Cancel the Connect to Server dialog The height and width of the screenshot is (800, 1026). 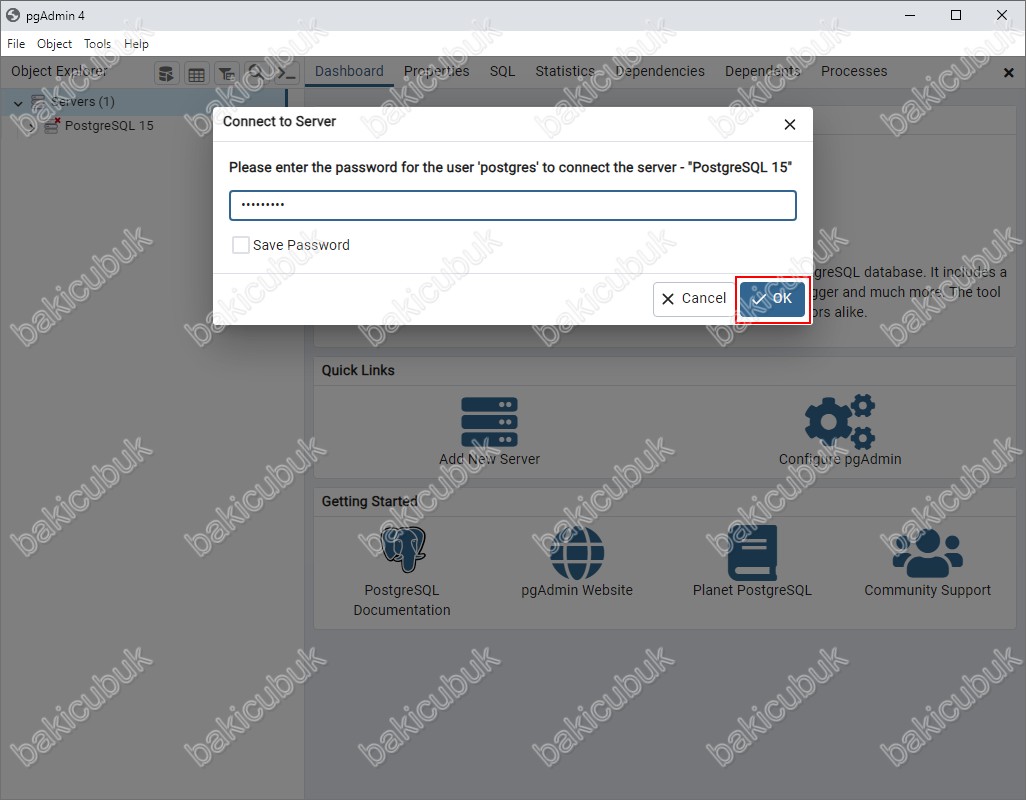click(694, 299)
